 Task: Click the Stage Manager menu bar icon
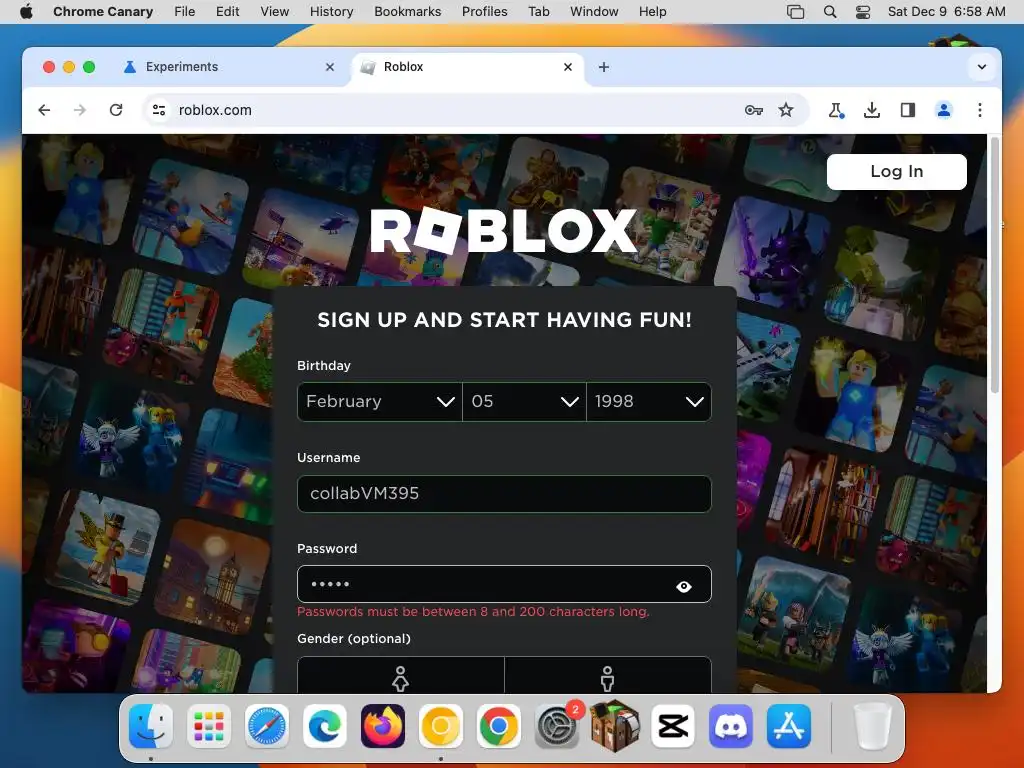[x=795, y=11]
